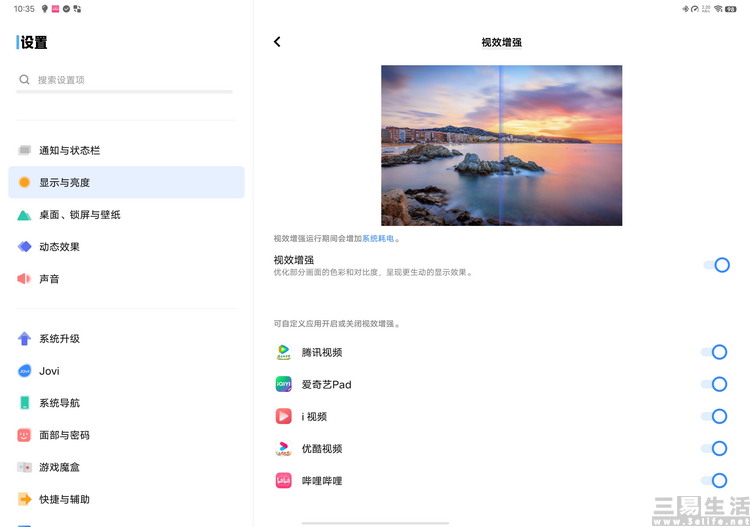Click the sunset comparison preview image
Viewport: 750px width, 527px height.
tap(501, 145)
